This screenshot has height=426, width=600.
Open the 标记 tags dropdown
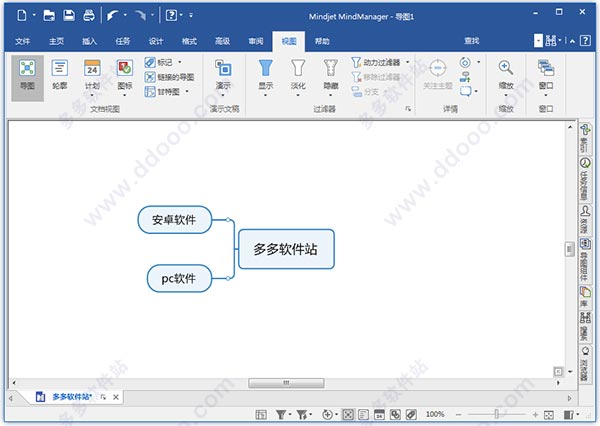point(180,62)
